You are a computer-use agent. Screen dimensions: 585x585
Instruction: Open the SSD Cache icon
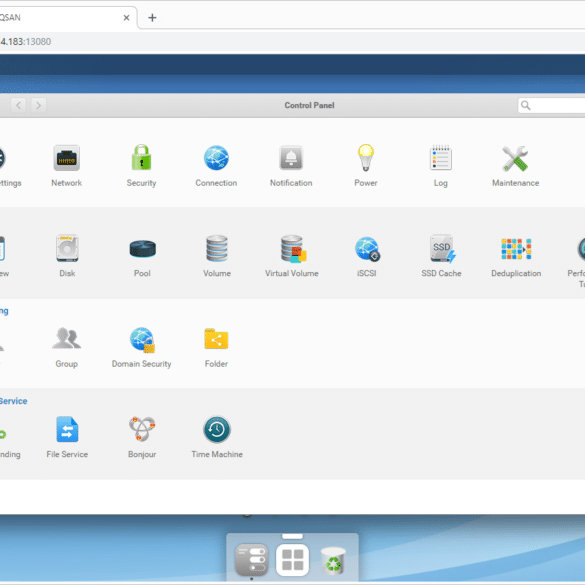click(x=442, y=248)
